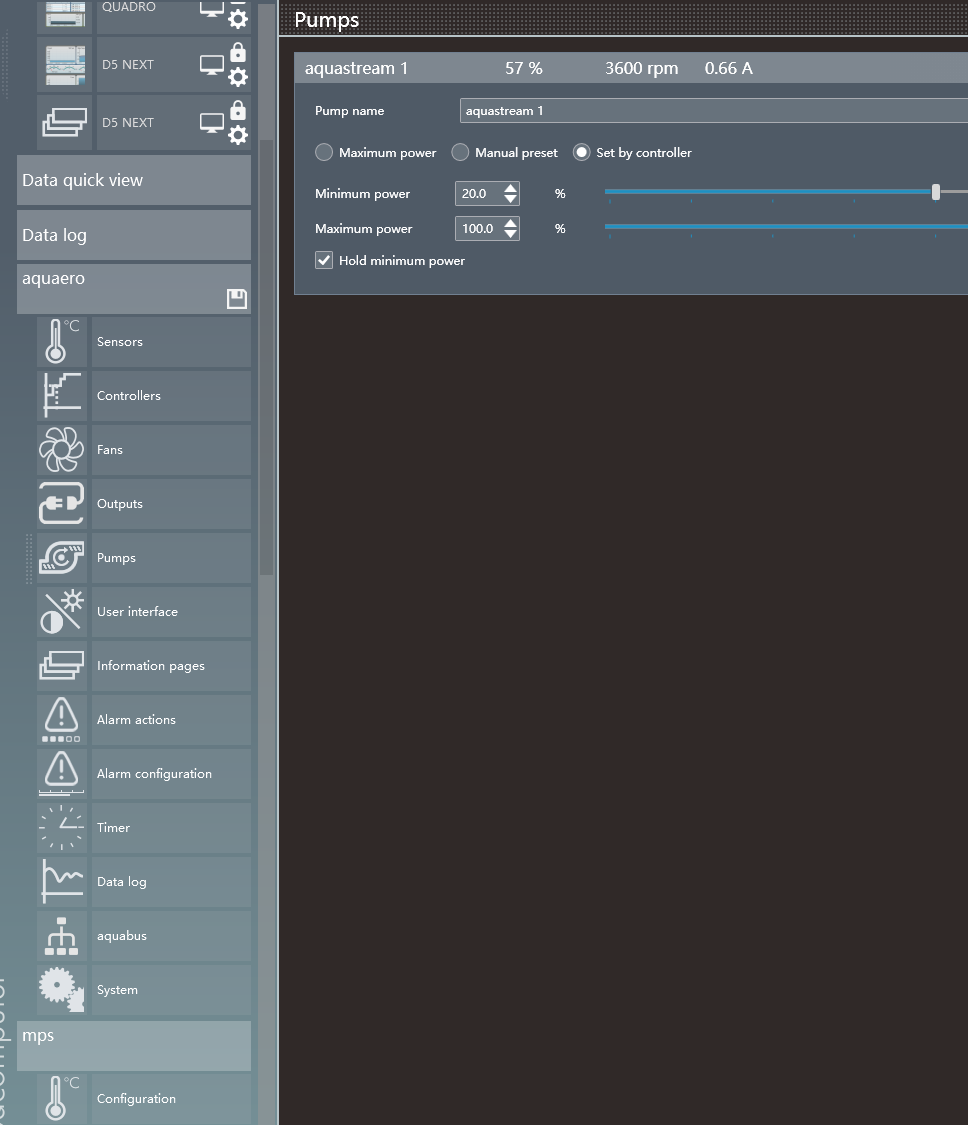Select the QUADRO label in the sidebar
The height and width of the screenshot is (1125, 968).
(x=128, y=7)
